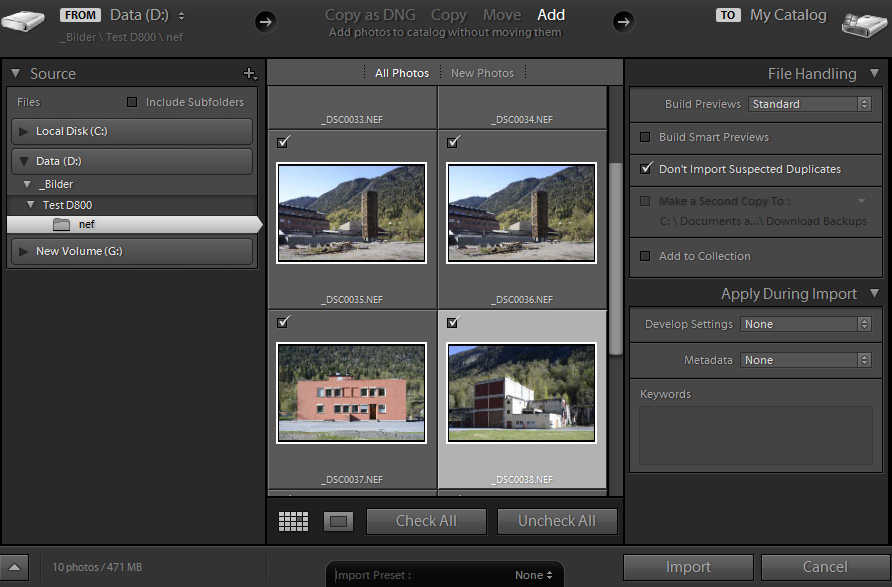The height and width of the screenshot is (587, 892).
Task: Select Copy import mode
Action: [x=449, y=15]
